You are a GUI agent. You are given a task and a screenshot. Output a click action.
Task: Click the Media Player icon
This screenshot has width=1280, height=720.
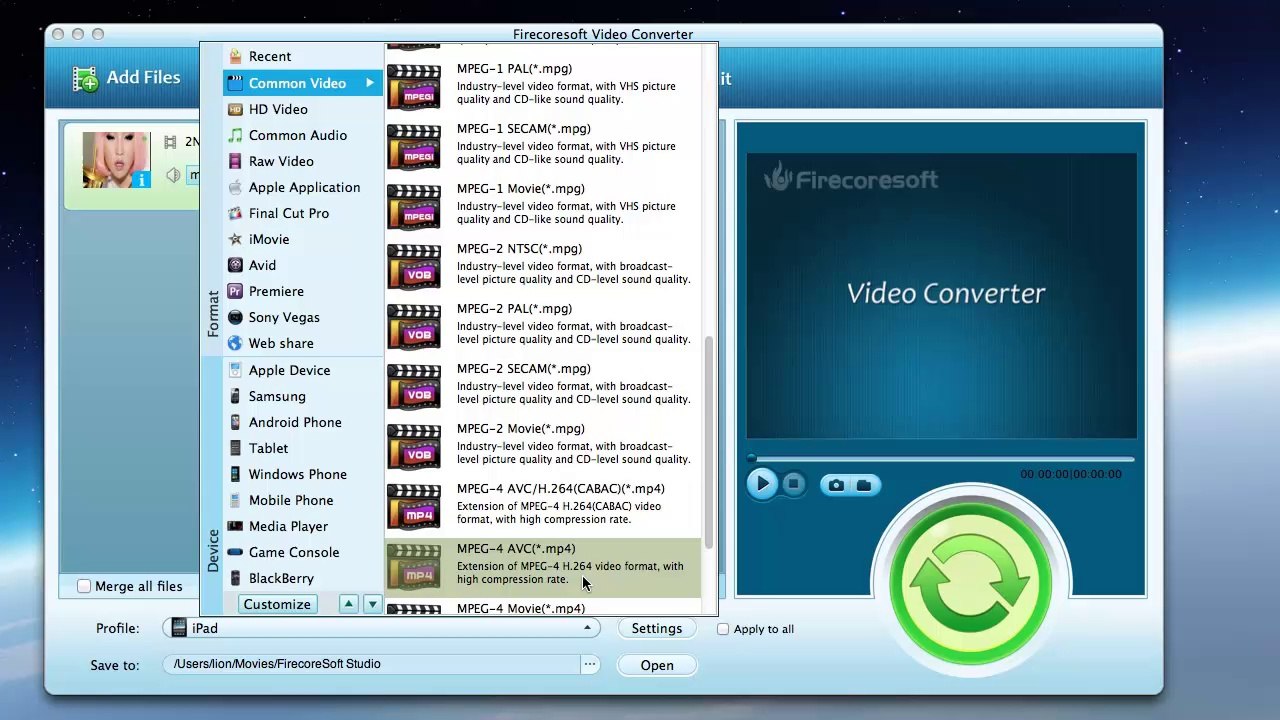pos(235,526)
